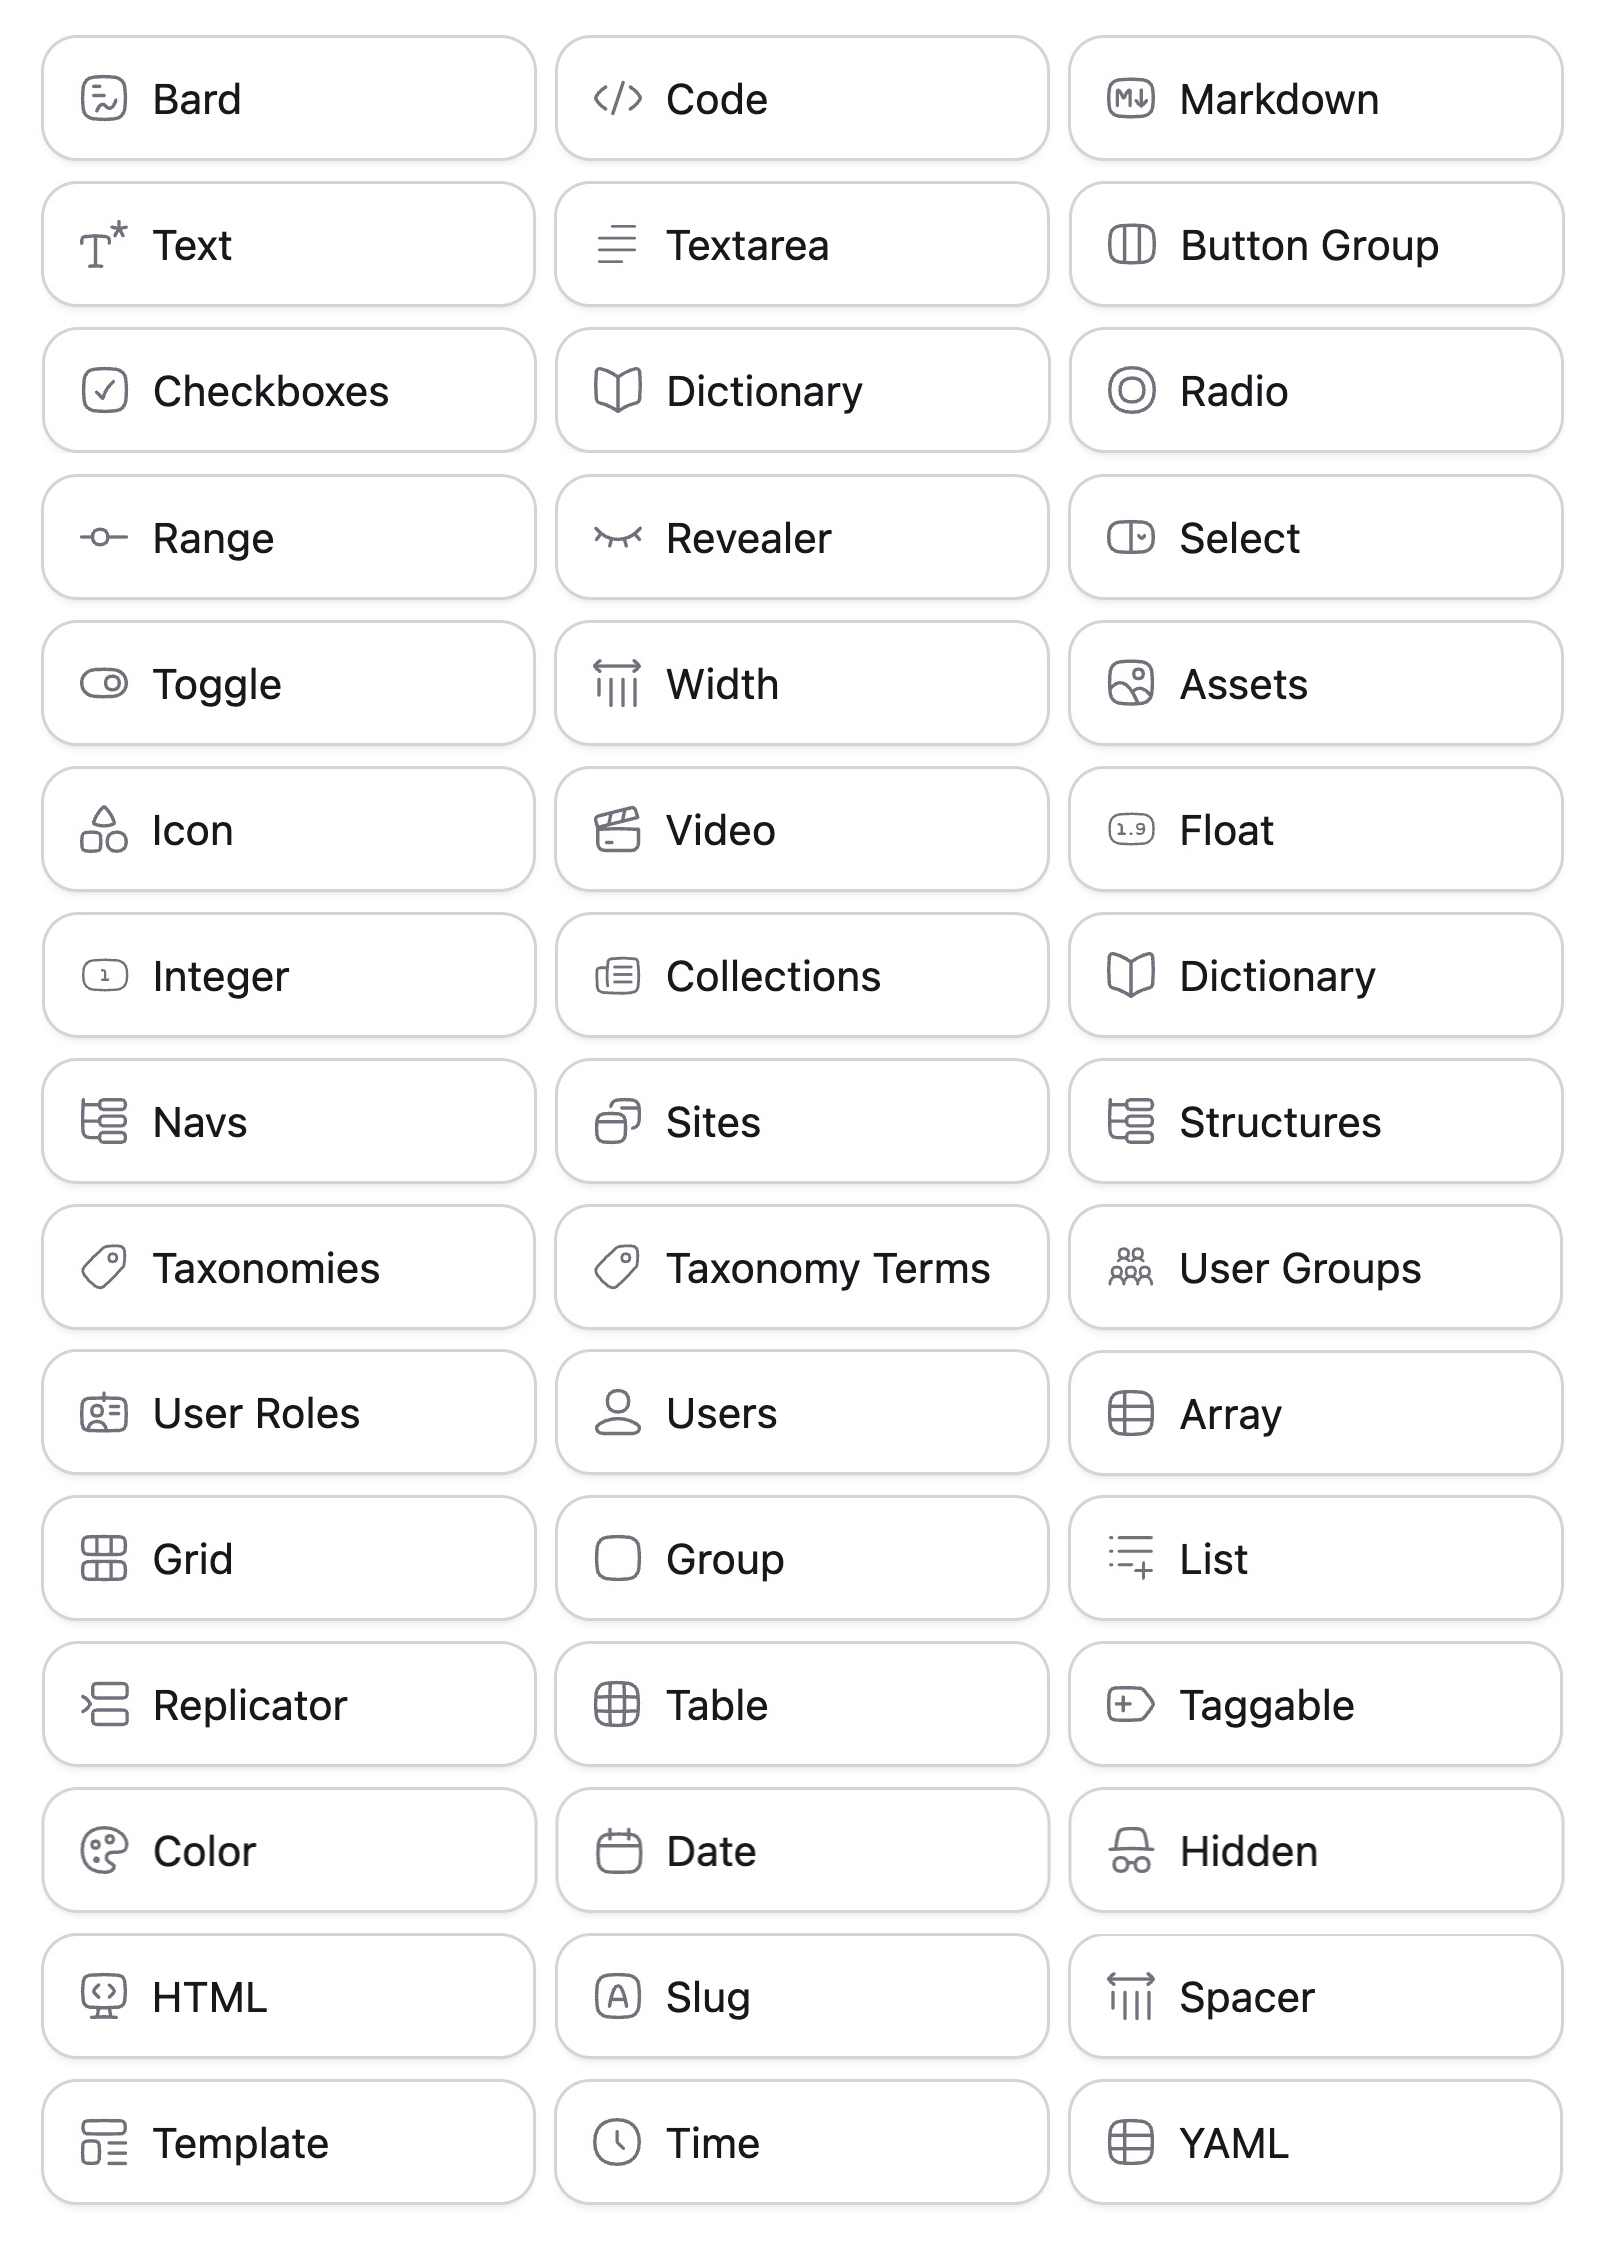Select the YAML fieldtype

click(1315, 2143)
